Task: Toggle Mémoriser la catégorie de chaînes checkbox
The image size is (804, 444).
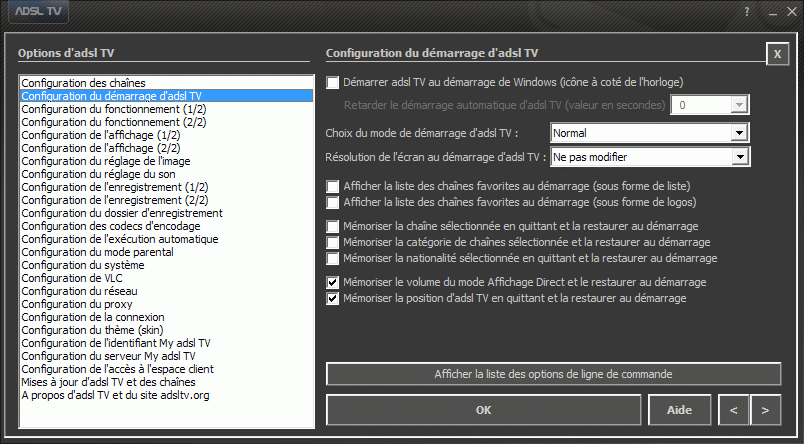Action: click(332, 243)
